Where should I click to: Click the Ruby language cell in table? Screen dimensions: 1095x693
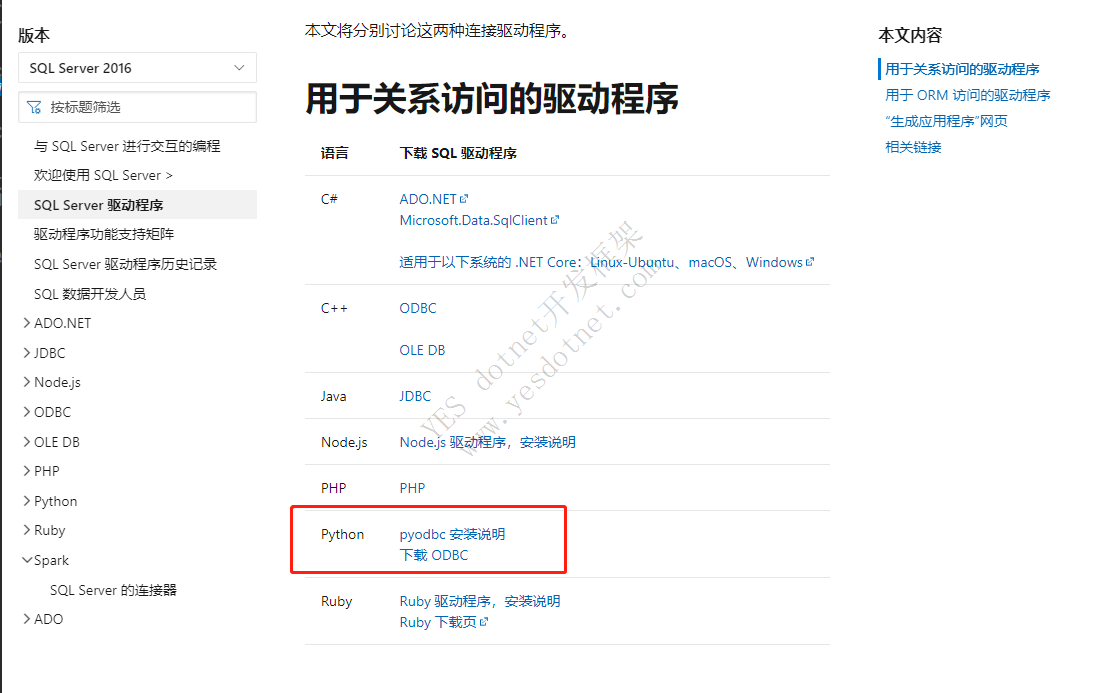coord(336,601)
